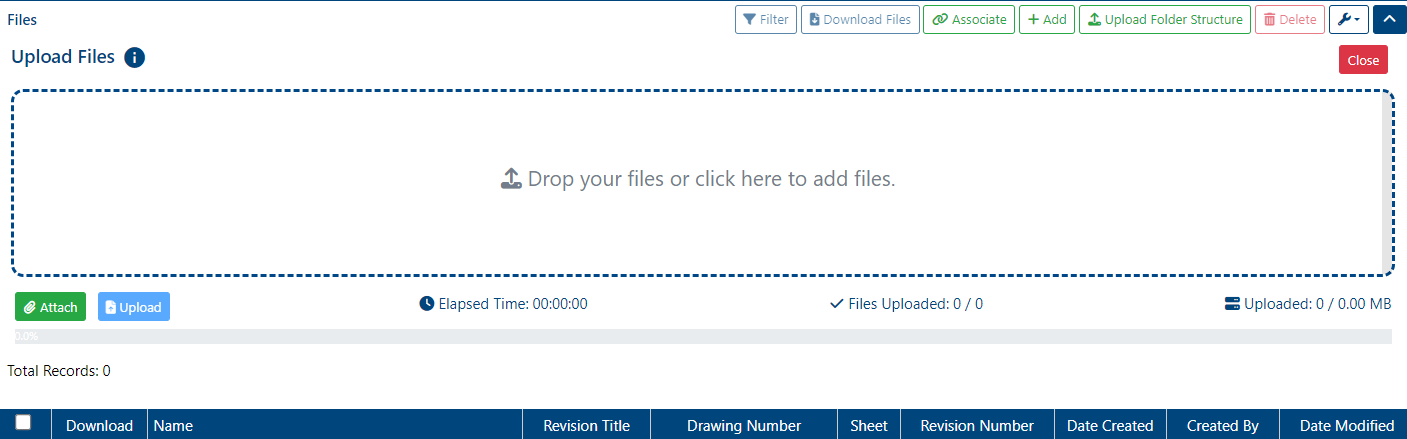
Task: Click the Files panel title
Action: [22, 19]
